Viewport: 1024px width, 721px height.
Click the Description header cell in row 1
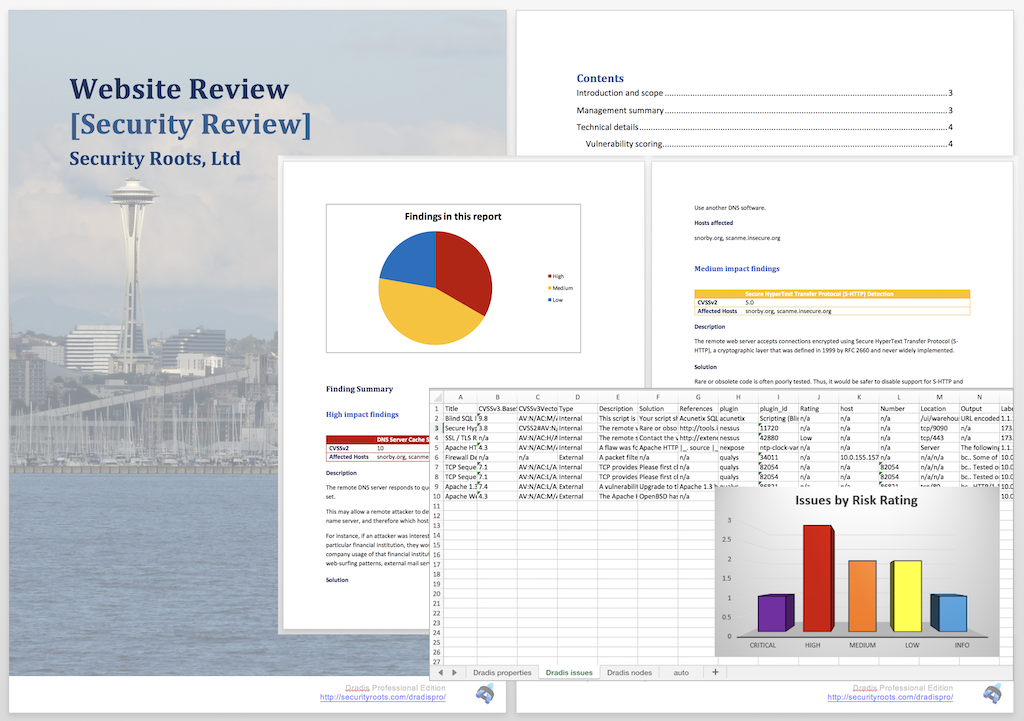click(617, 409)
